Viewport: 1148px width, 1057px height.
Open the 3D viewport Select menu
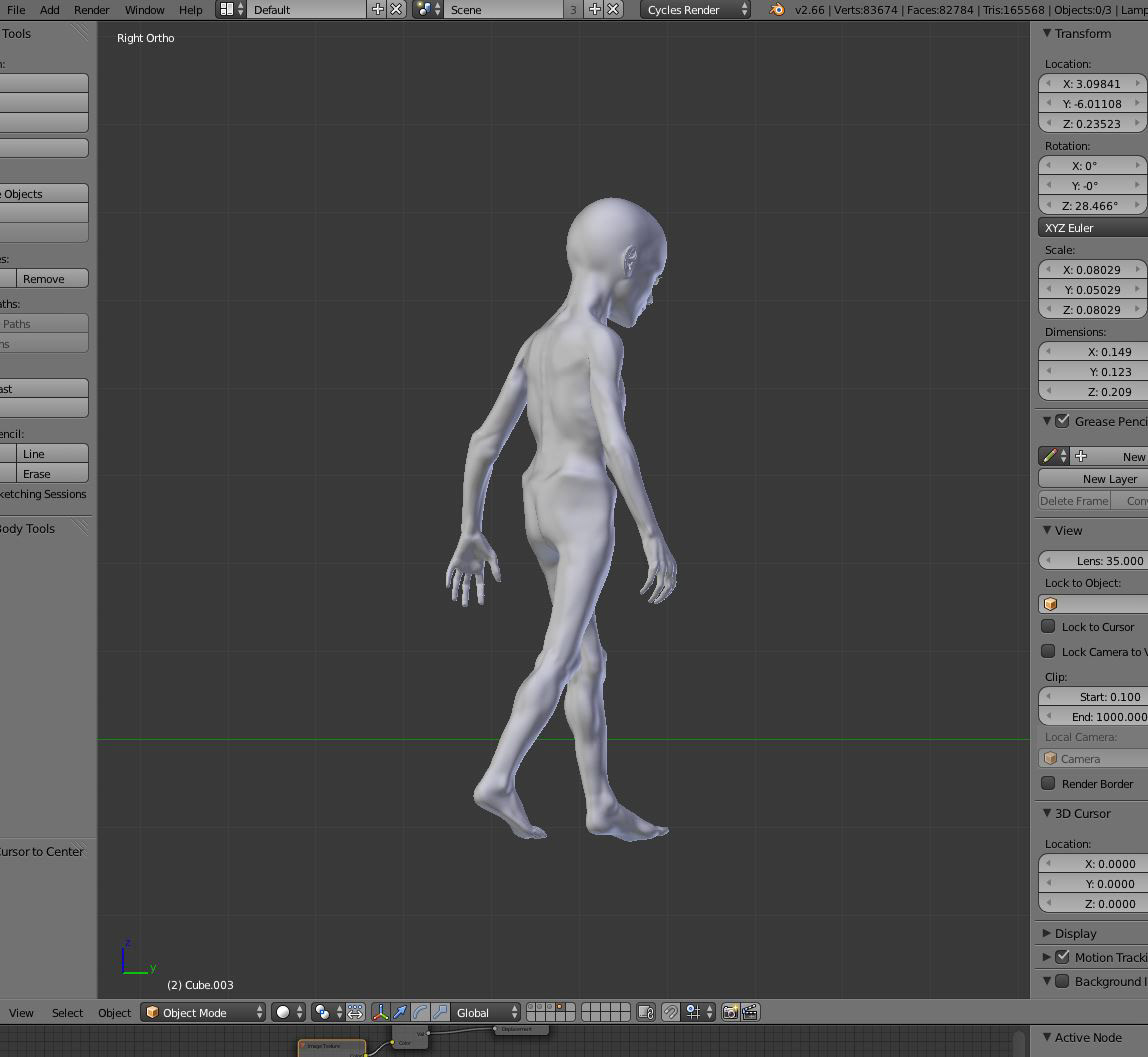[67, 1012]
